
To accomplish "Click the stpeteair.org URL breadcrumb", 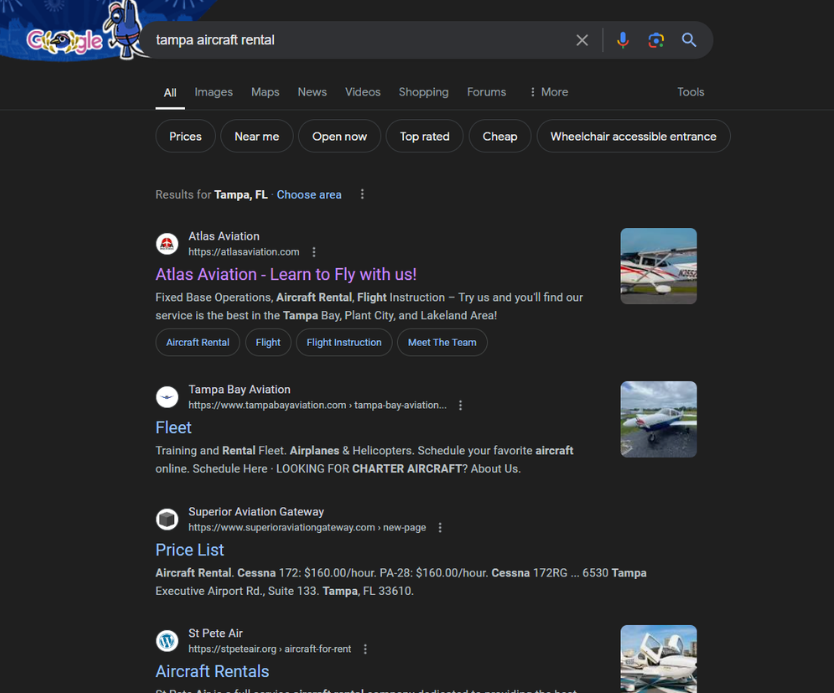I will [270, 649].
